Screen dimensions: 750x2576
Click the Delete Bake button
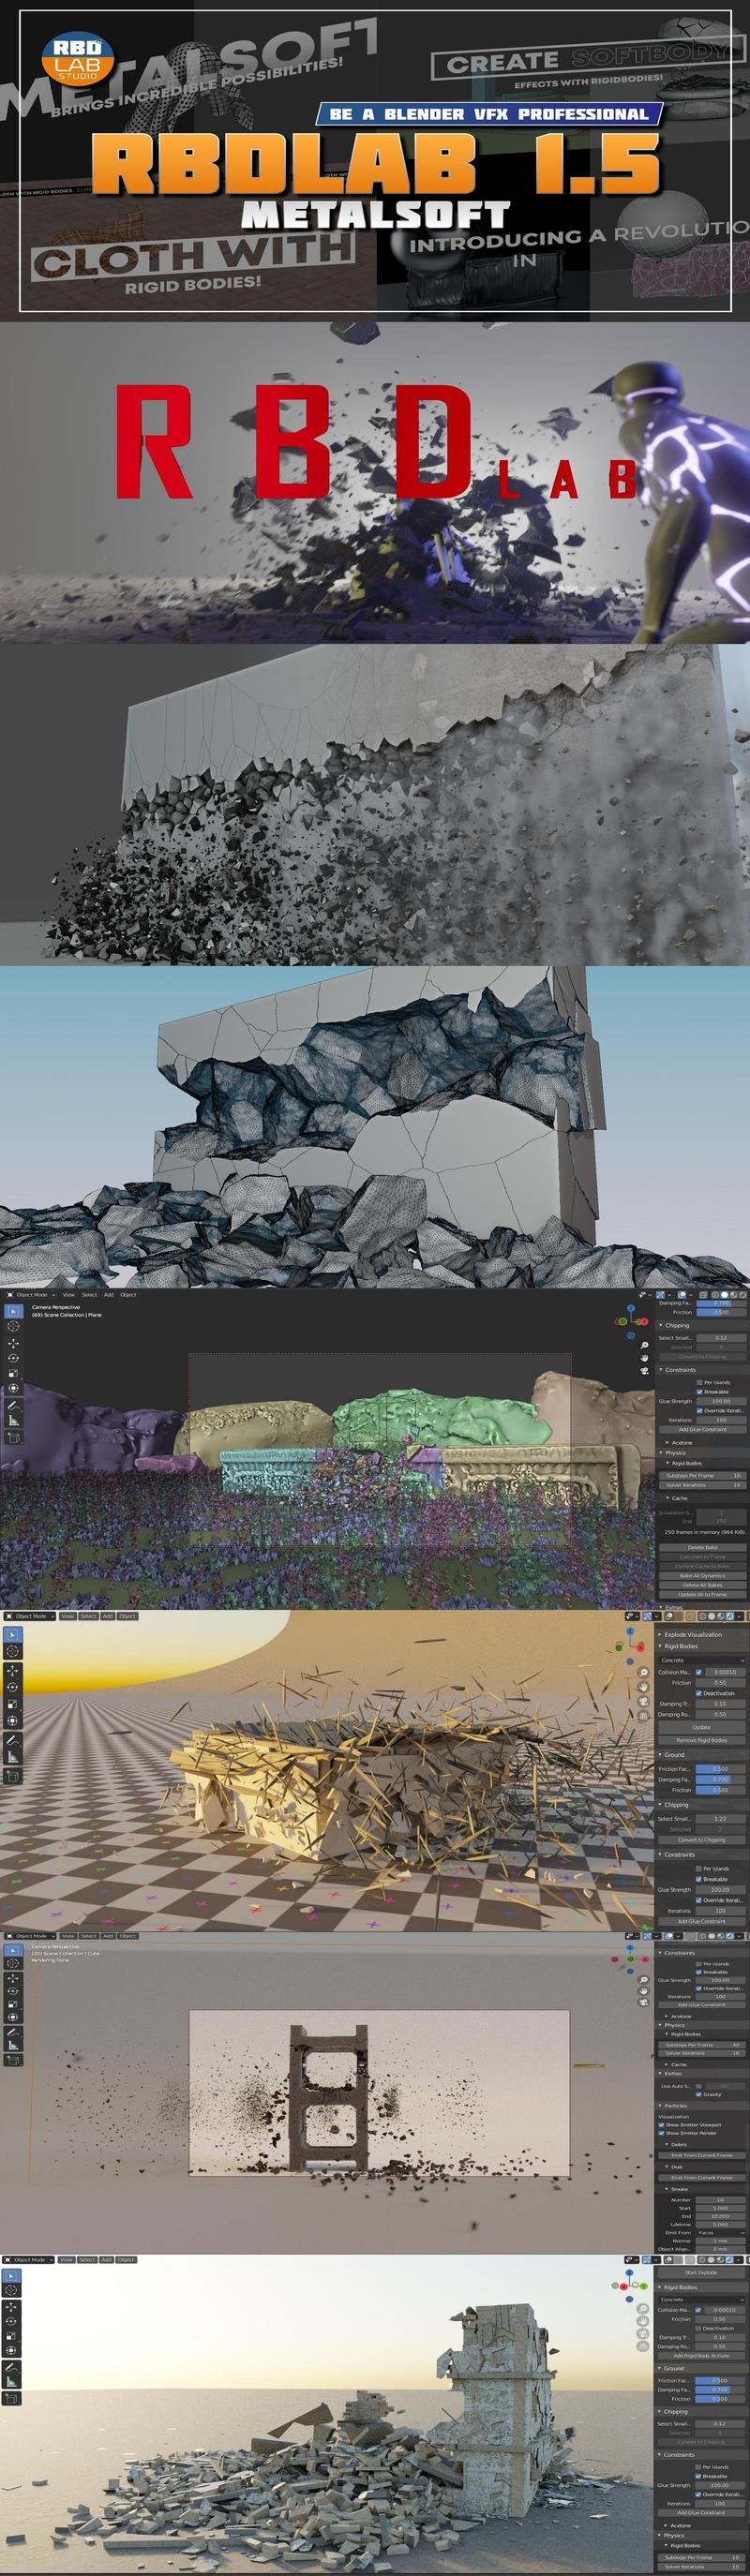coord(702,1548)
